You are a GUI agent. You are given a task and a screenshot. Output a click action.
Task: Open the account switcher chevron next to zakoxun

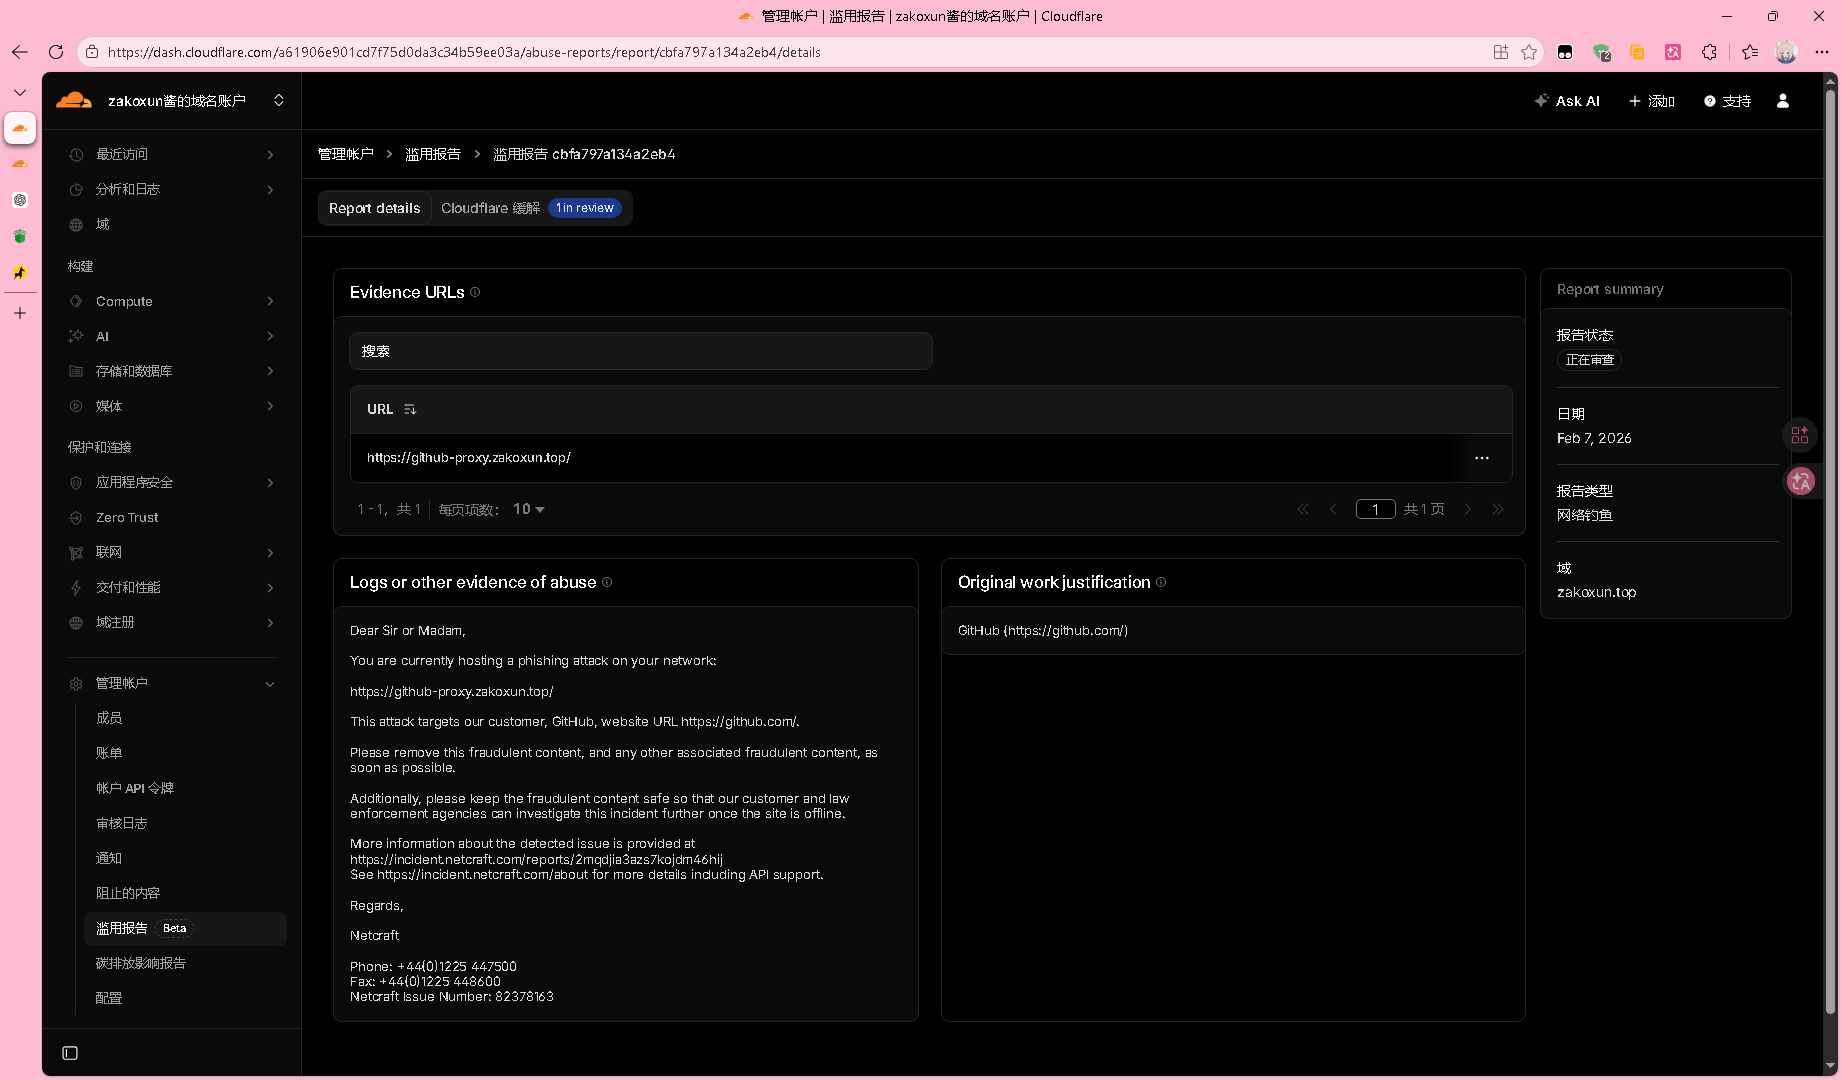pos(278,100)
